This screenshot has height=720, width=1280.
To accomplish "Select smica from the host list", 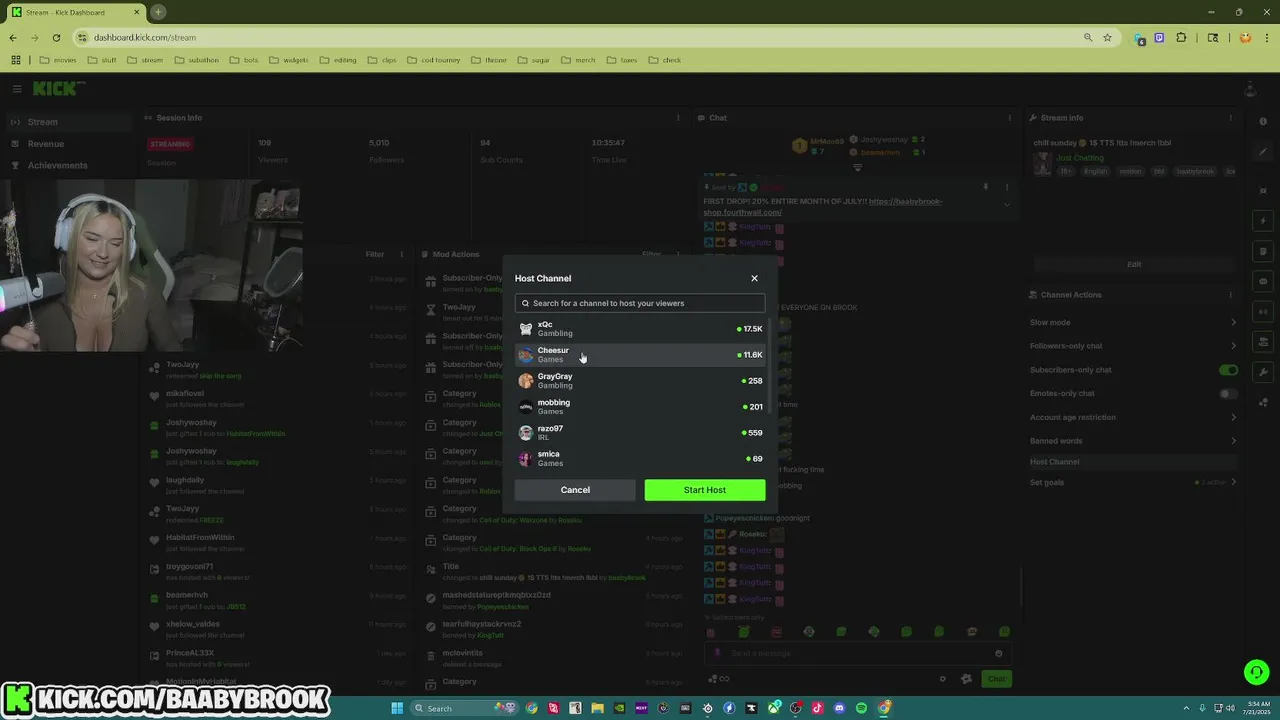I will [640, 459].
